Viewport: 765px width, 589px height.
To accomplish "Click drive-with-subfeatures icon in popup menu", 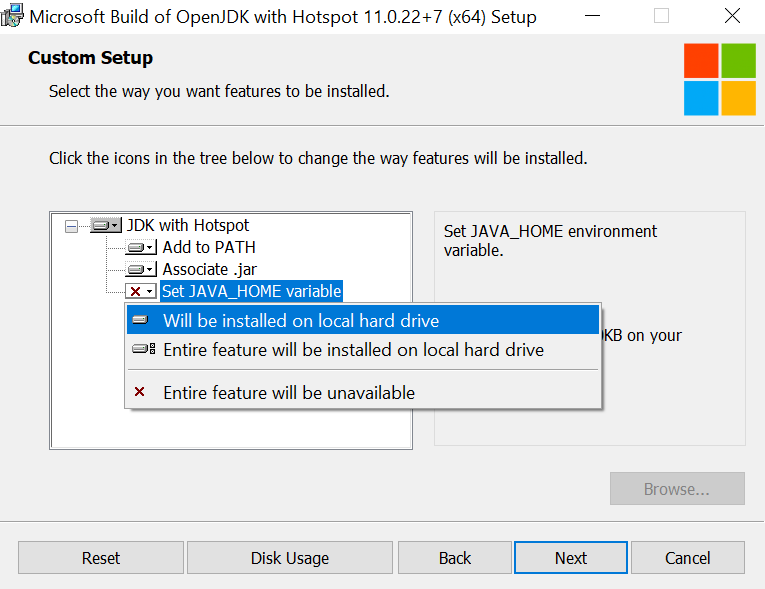I will tap(143, 349).
